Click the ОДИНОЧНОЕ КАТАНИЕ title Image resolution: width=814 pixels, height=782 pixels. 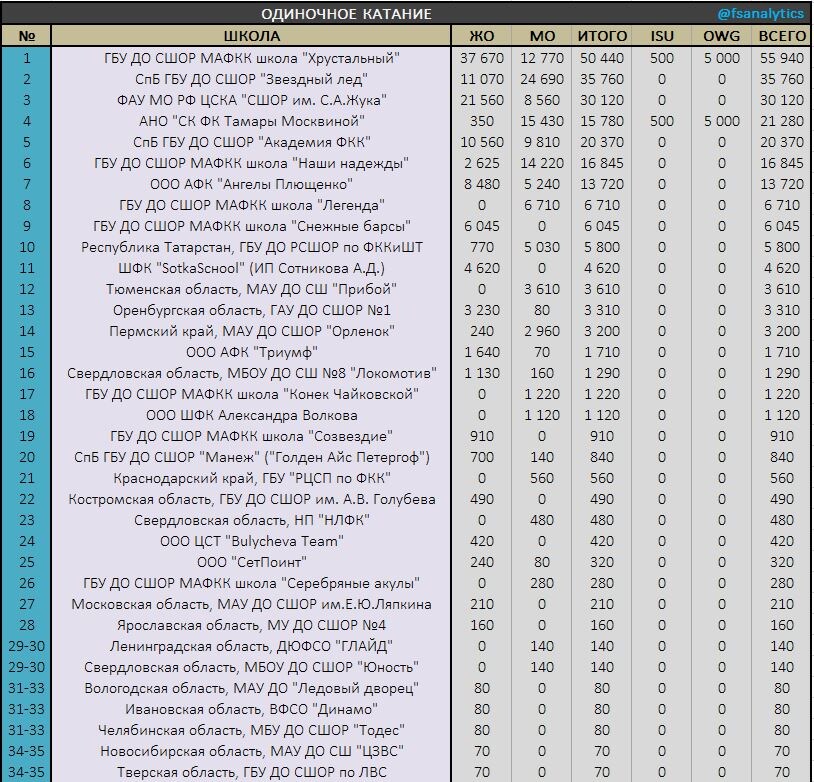346,14
